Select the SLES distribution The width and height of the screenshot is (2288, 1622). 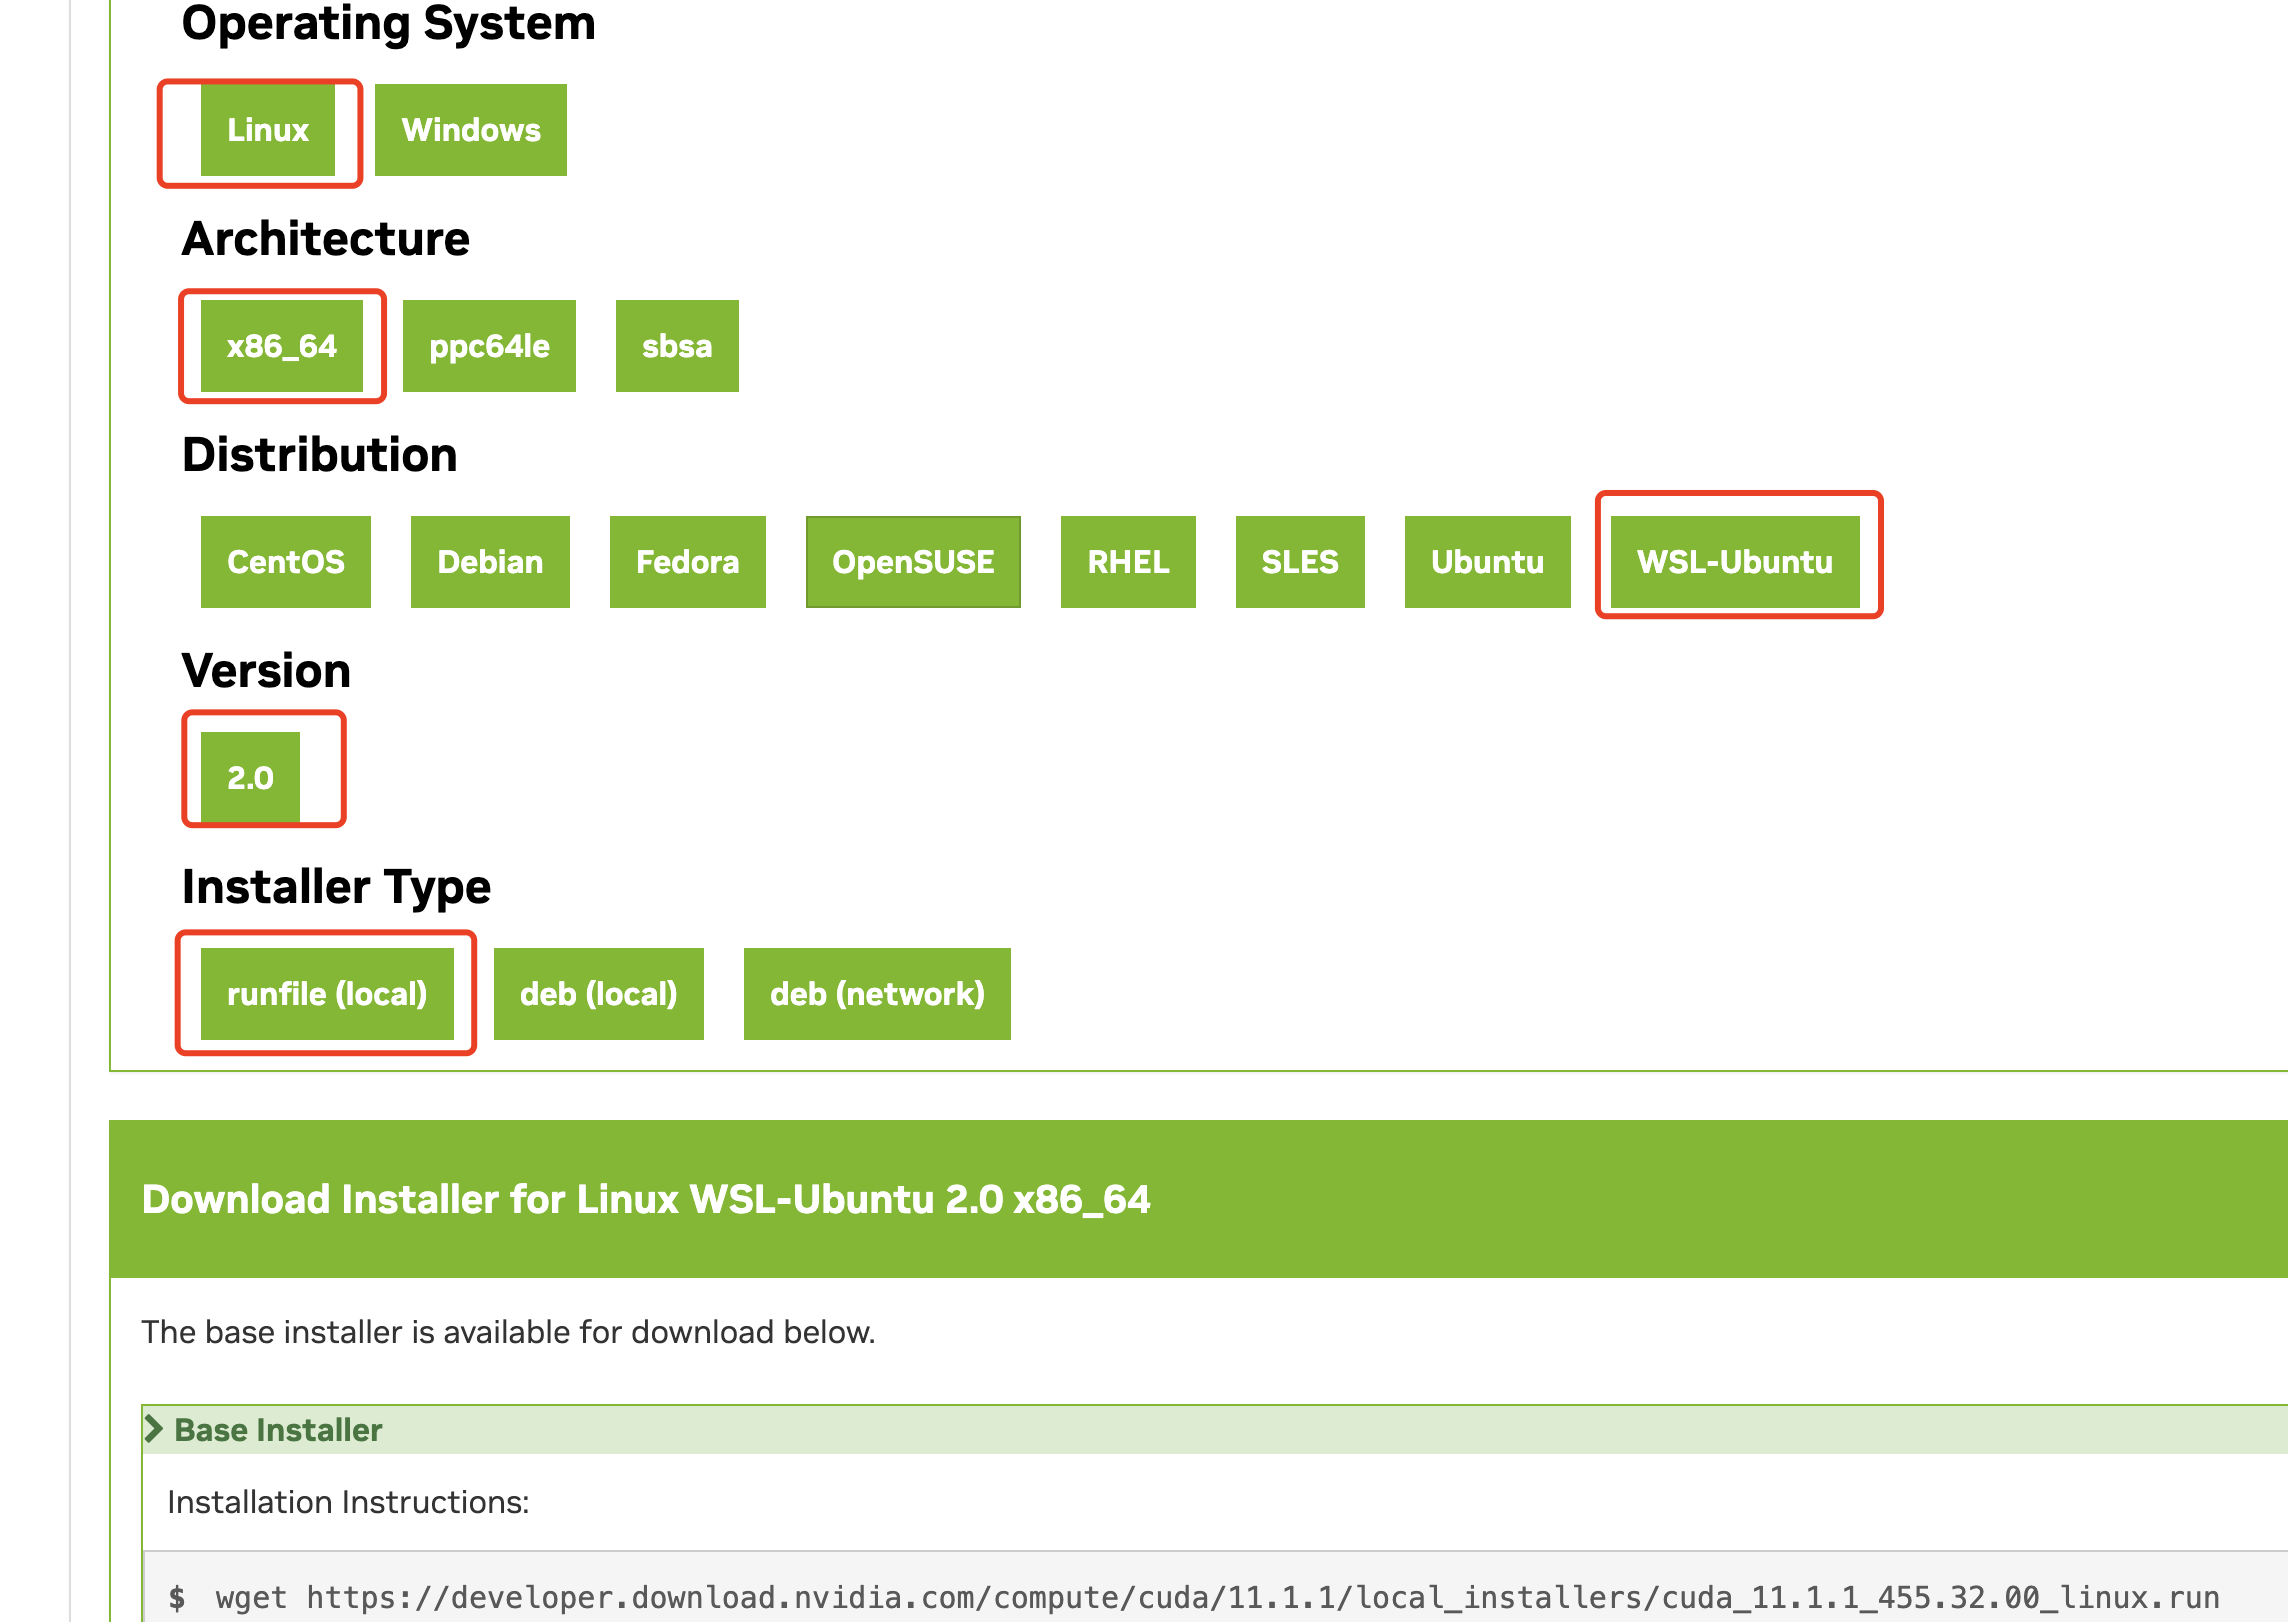pos(1300,562)
